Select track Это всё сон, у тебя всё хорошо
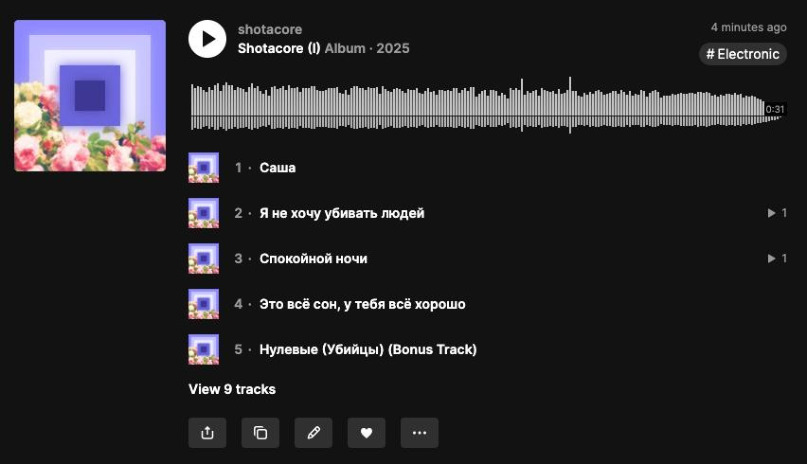Viewport: 807px width, 464px height. (x=487, y=304)
